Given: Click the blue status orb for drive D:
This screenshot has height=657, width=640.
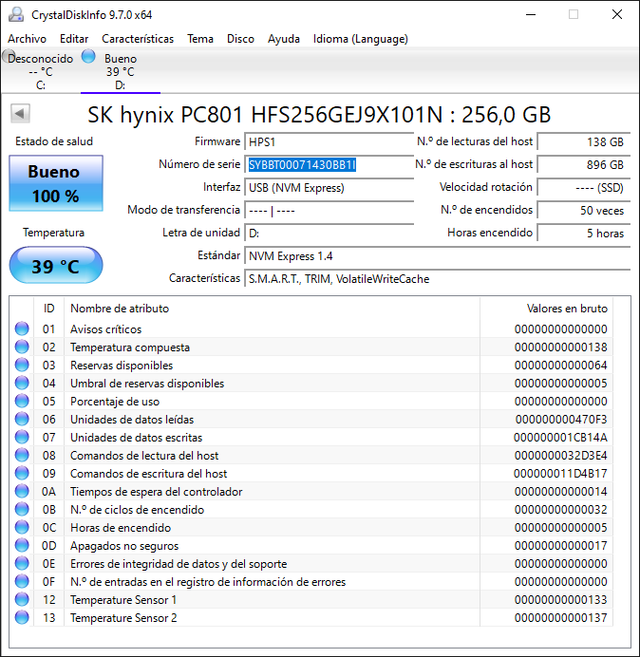Looking at the screenshot, I should [x=88, y=56].
